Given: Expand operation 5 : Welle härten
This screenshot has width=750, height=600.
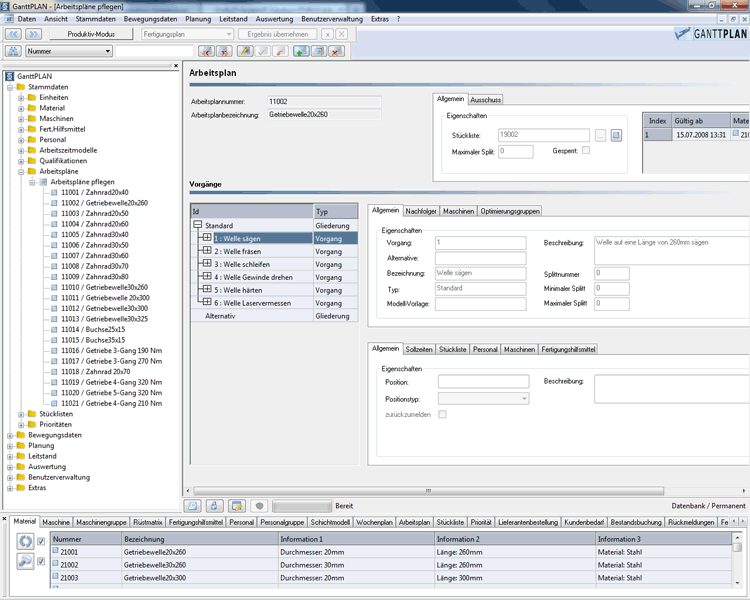Looking at the screenshot, I should [x=207, y=289].
